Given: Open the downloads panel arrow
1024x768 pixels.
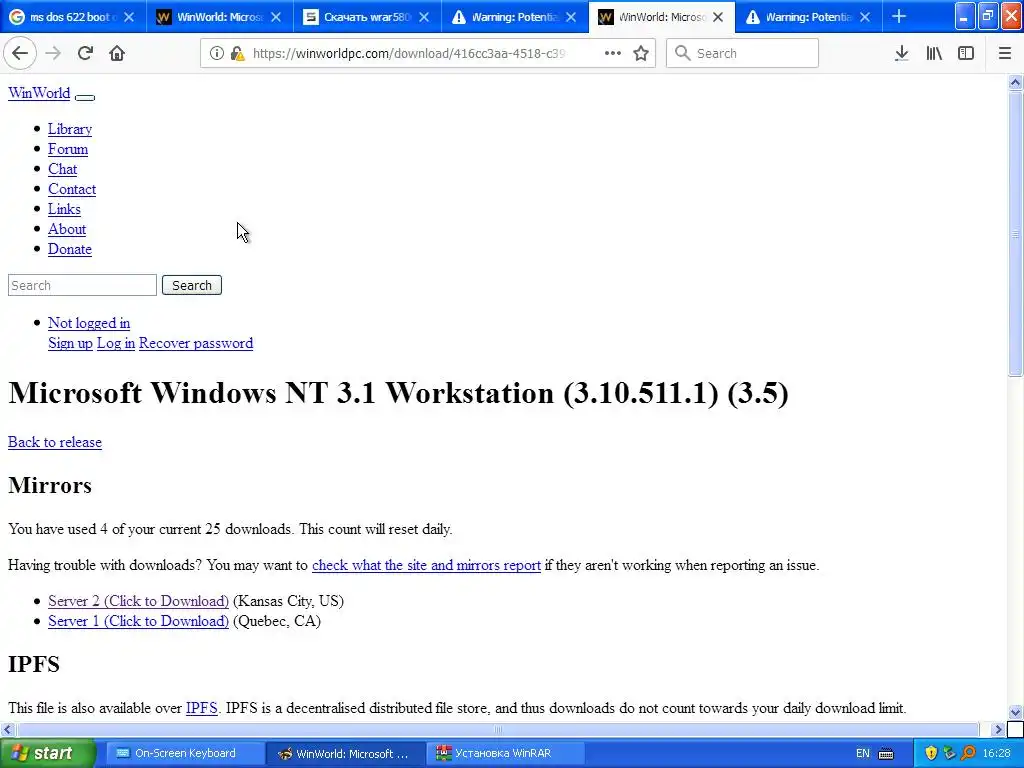Looking at the screenshot, I should pos(901,54).
